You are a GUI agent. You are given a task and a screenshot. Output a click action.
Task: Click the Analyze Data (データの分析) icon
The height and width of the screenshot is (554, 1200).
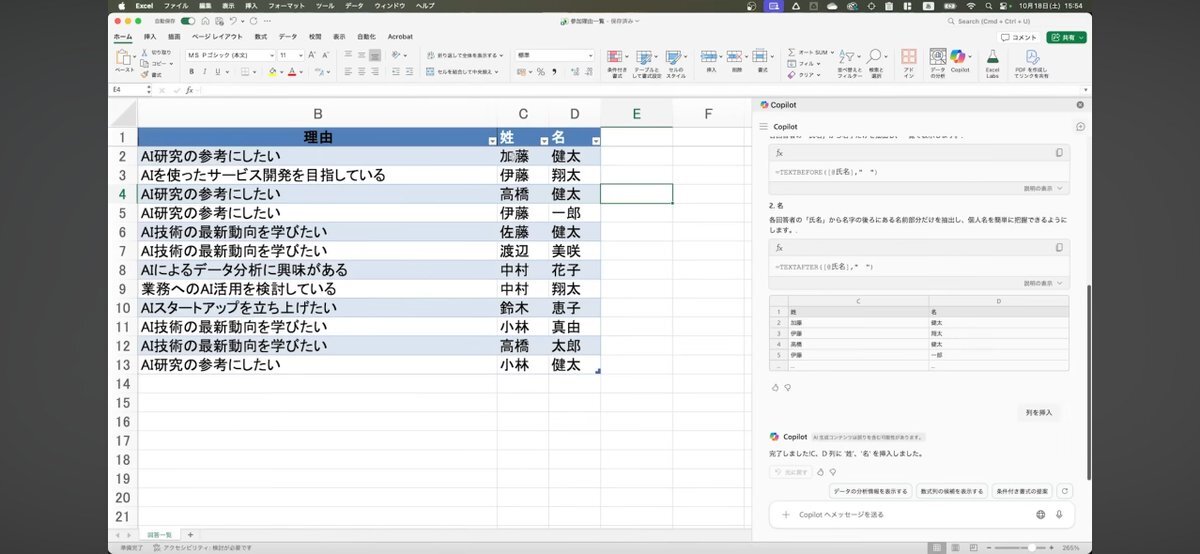[x=937, y=60]
